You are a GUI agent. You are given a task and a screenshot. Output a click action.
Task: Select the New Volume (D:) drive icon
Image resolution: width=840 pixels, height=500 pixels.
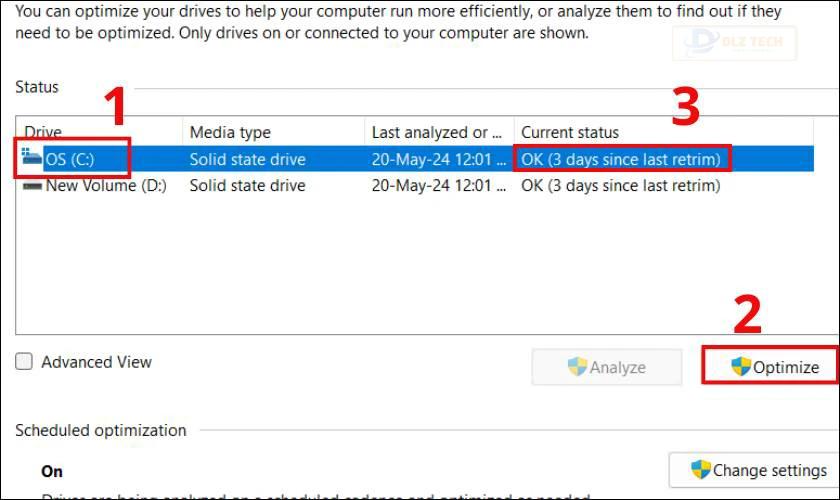click(x=32, y=186)
